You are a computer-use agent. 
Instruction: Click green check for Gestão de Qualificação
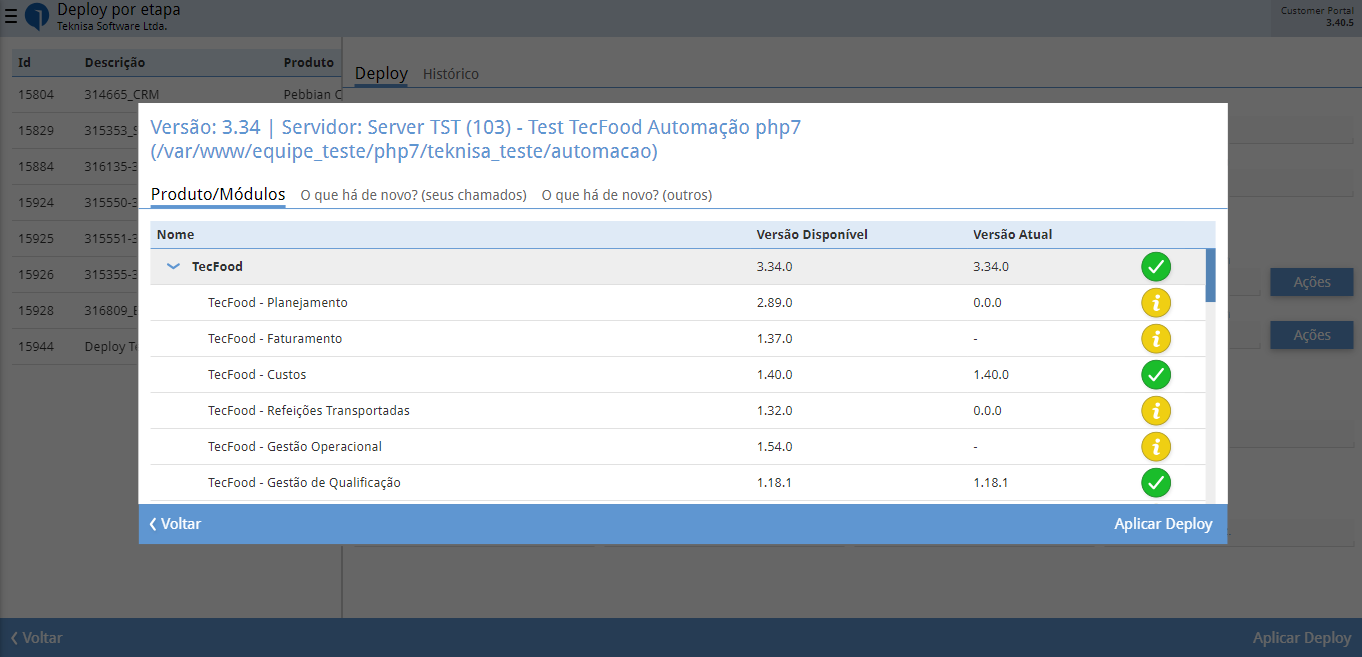click(x=1156, y=483)
